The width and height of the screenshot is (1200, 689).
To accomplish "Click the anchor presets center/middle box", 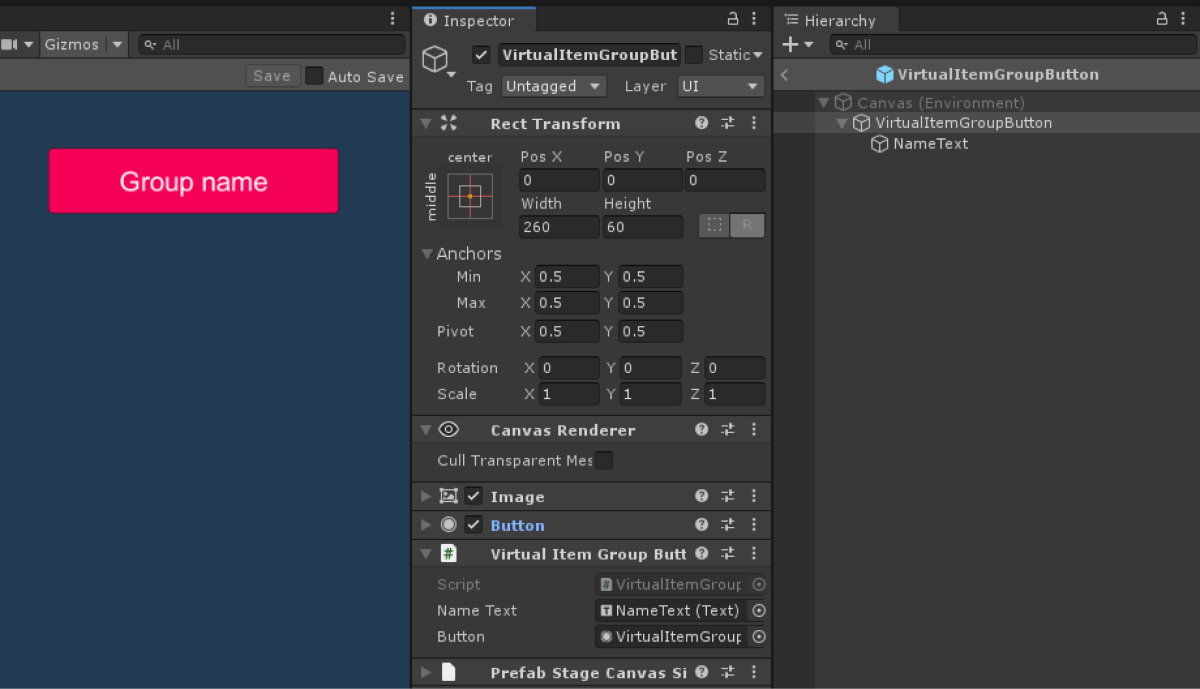I will (x=470, y=196).
